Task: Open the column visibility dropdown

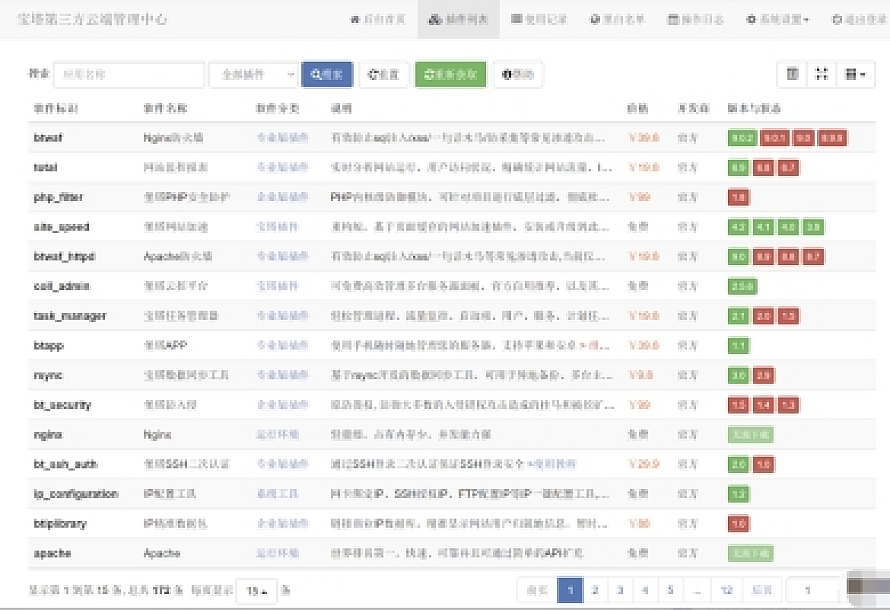Action: (x=855, y=74)
